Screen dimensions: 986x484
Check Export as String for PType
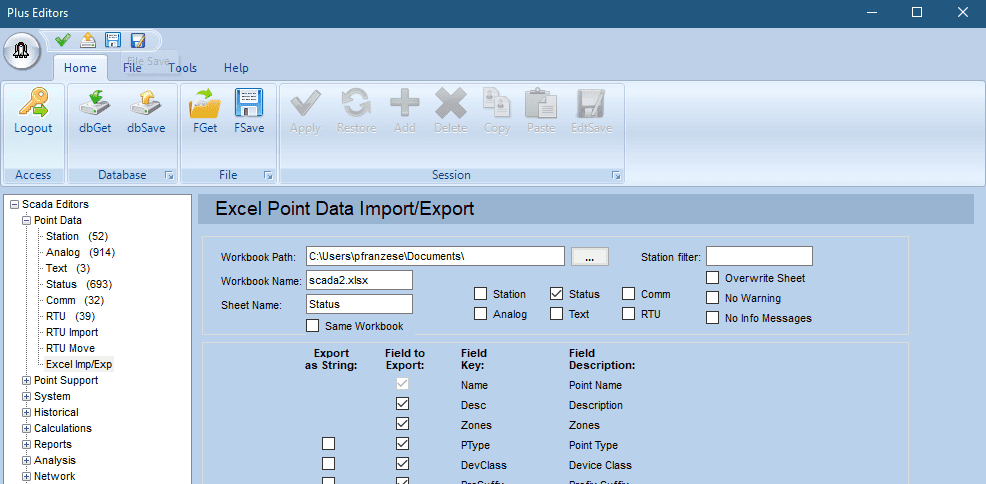(328, 444)
